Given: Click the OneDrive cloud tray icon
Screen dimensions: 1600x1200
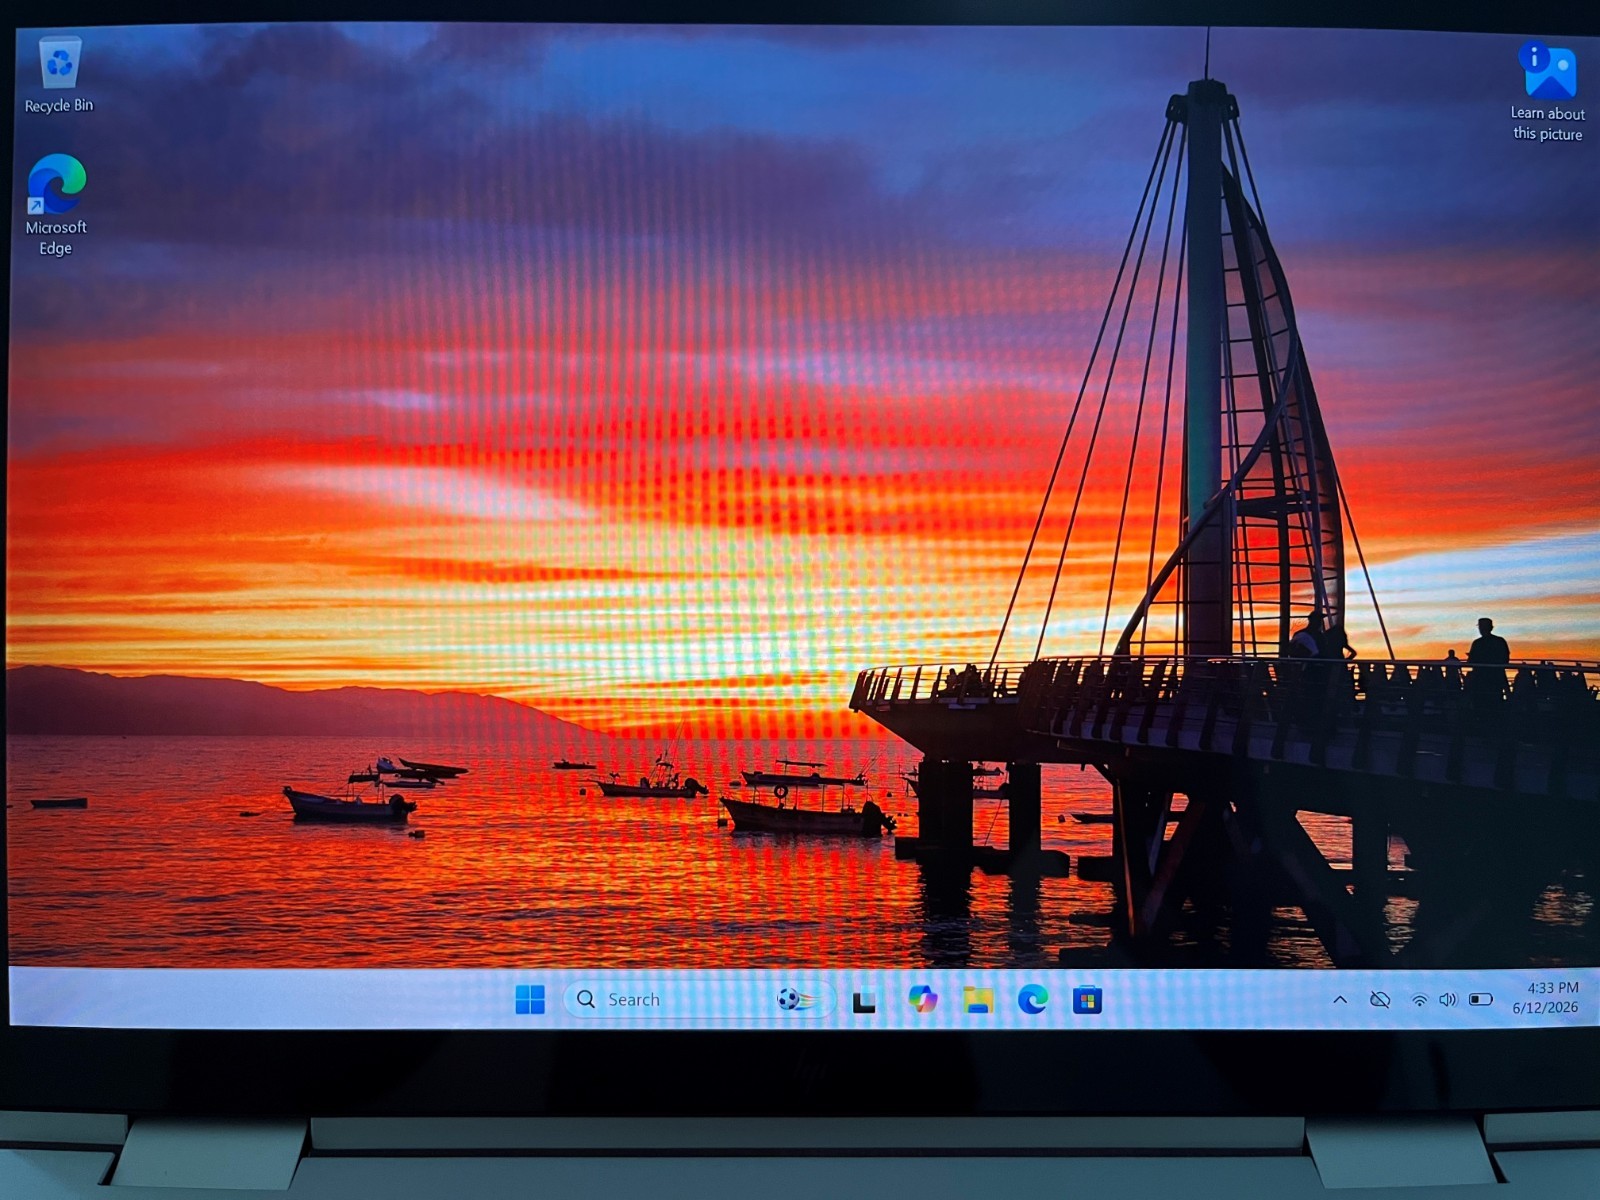Looking at the screenshot, I should tap(1380, 1000).
